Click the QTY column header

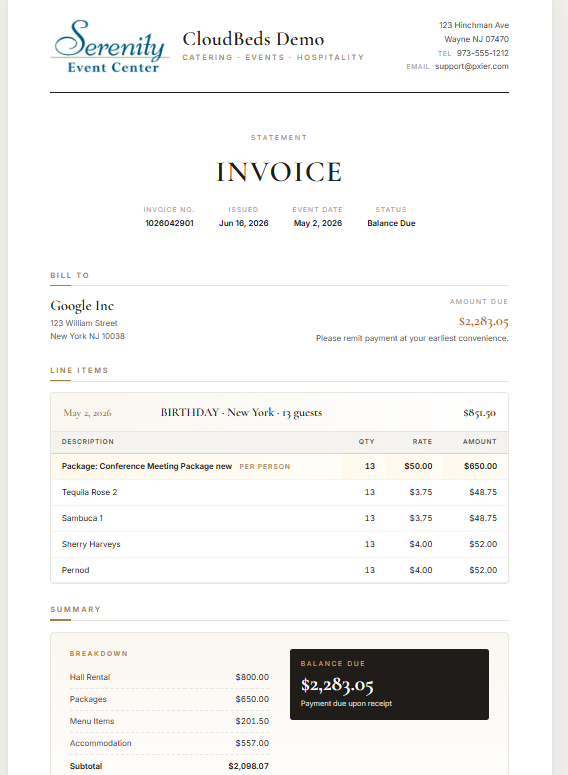(366, 441)
